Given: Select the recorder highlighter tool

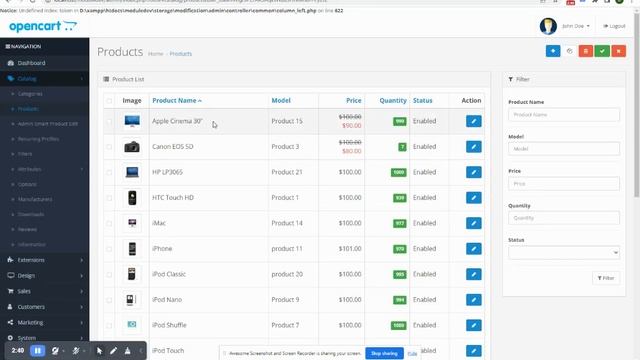Looking at the screenshot, I should (127, 351).
